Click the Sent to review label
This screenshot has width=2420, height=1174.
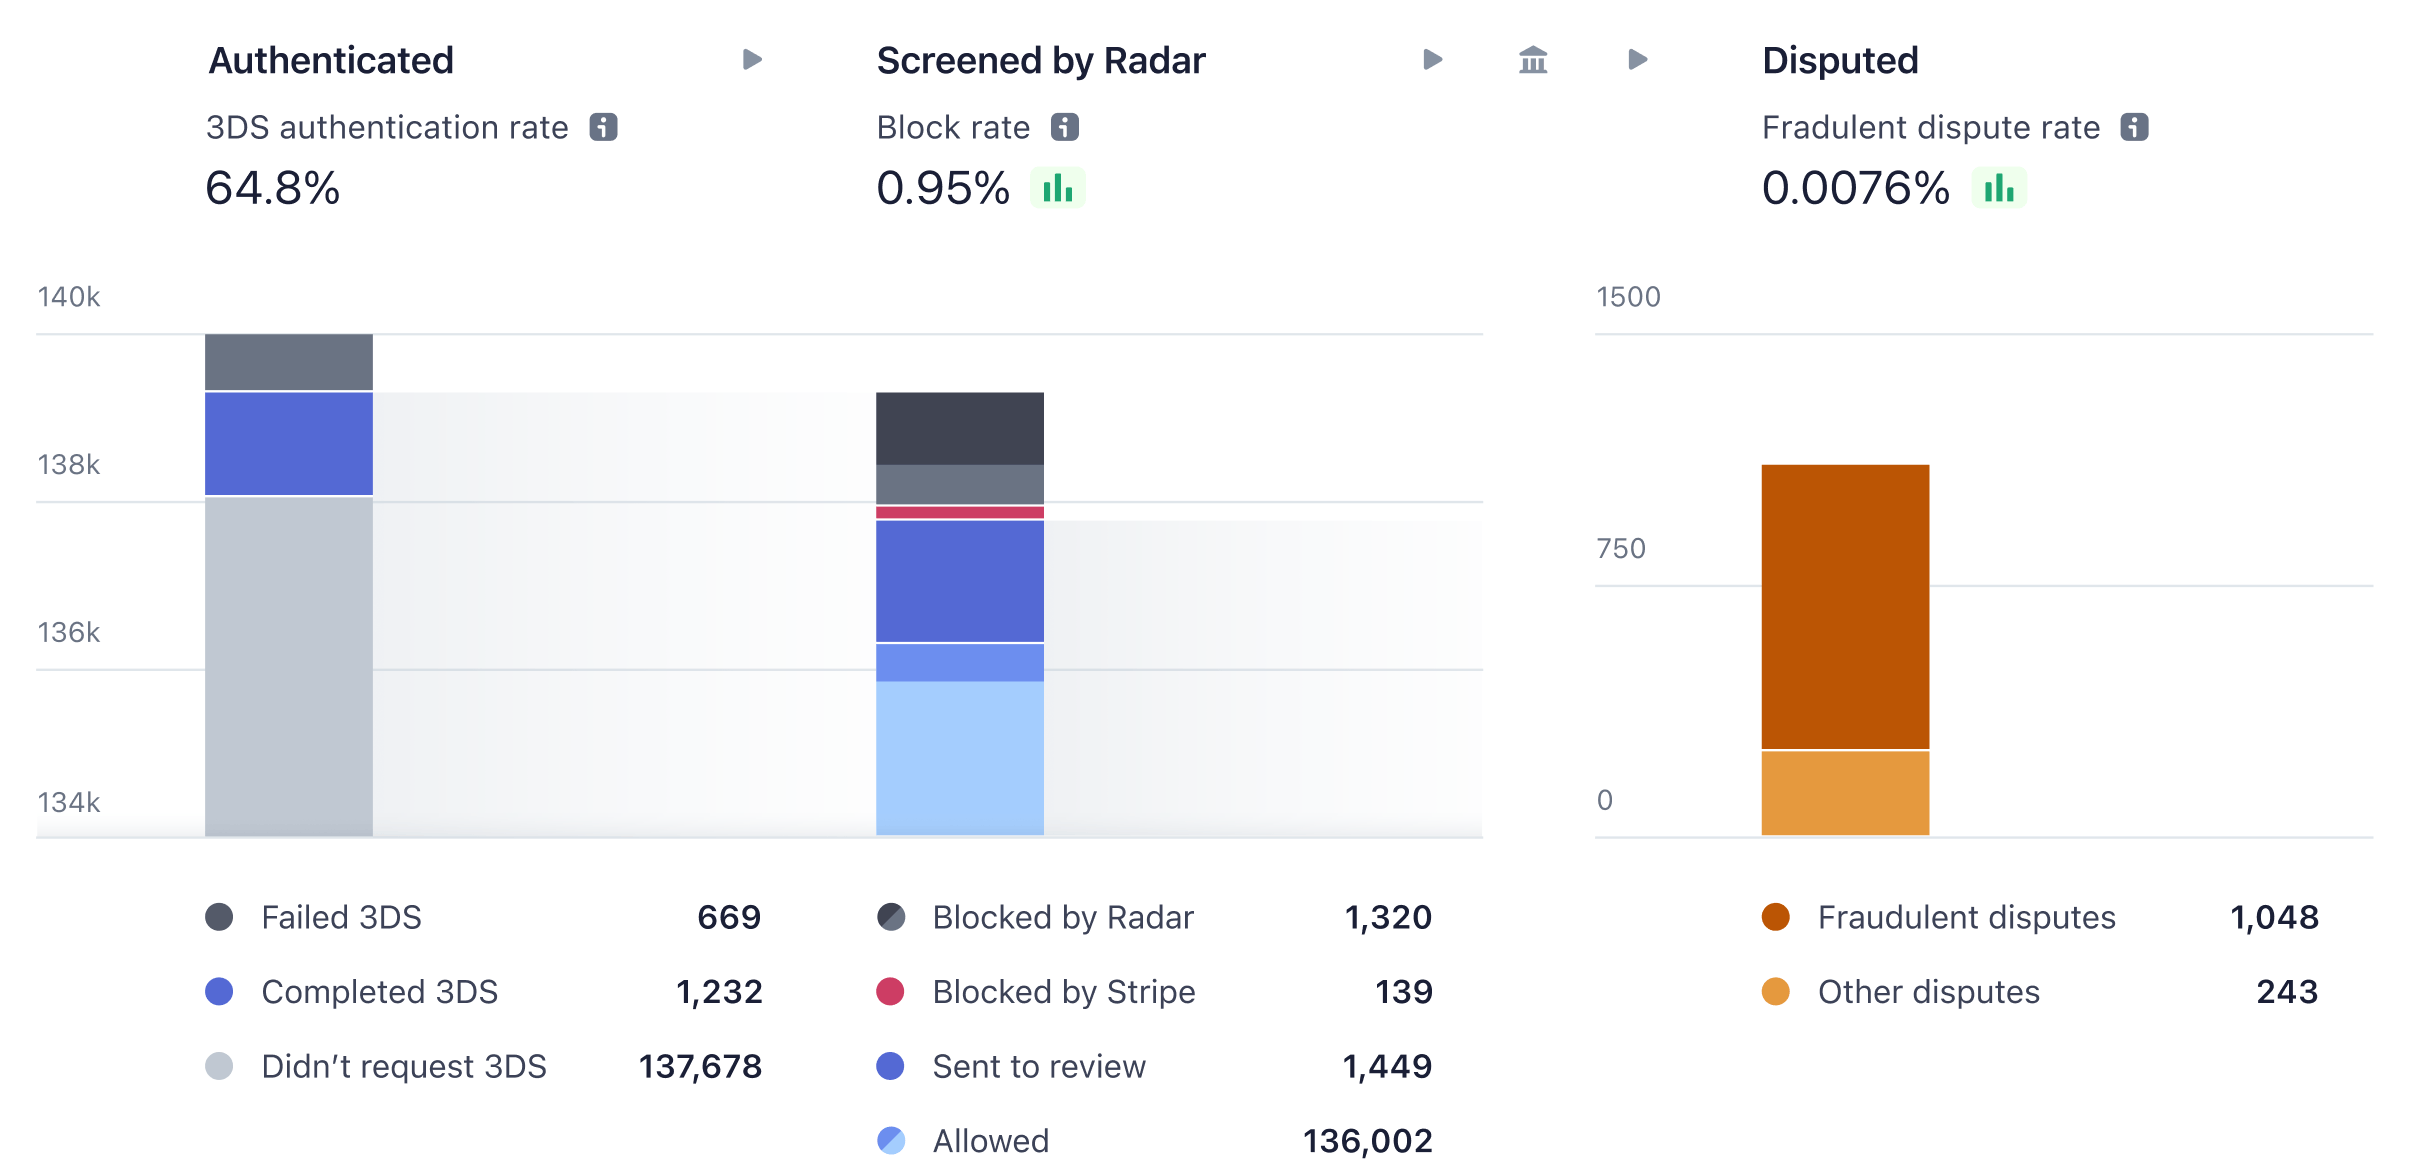point(1039,1066)
